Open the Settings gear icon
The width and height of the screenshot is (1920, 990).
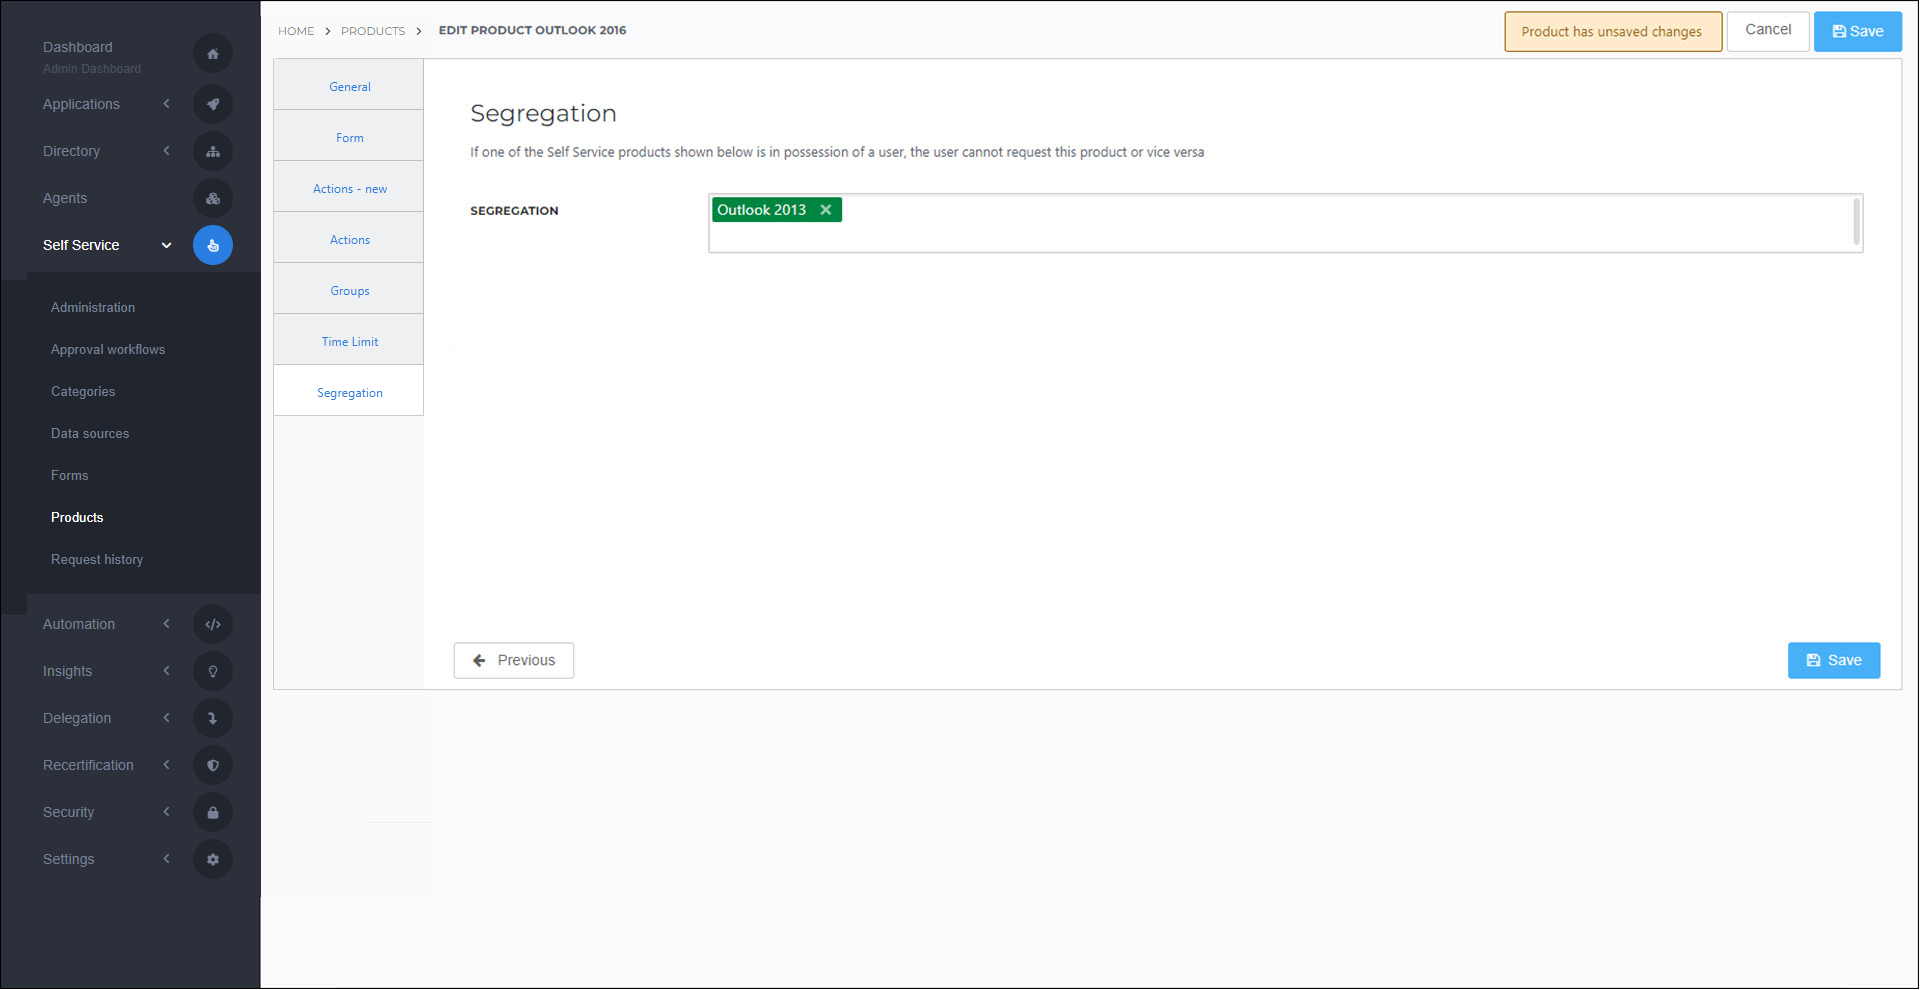(x=212, y=859)
